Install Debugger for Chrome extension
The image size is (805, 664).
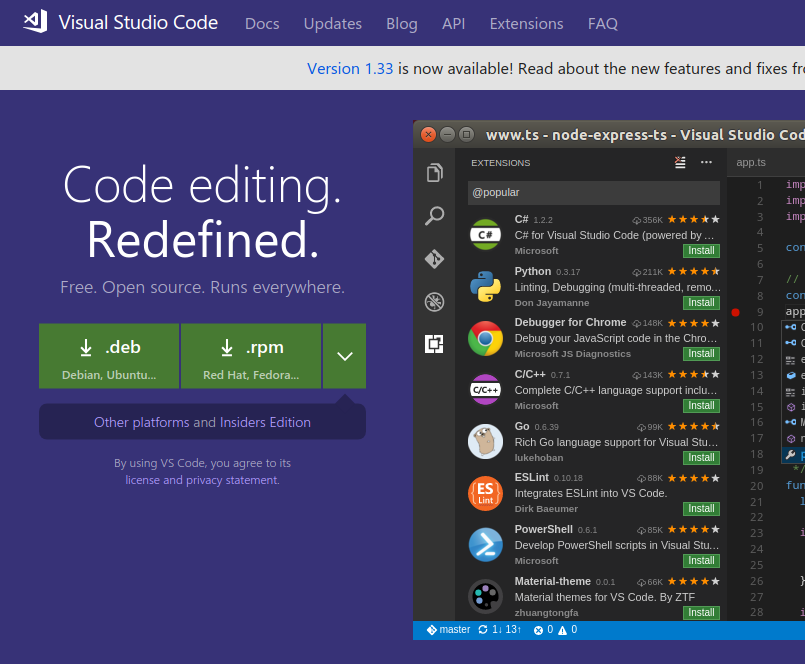pyautogui.click(x=701, y=354)
